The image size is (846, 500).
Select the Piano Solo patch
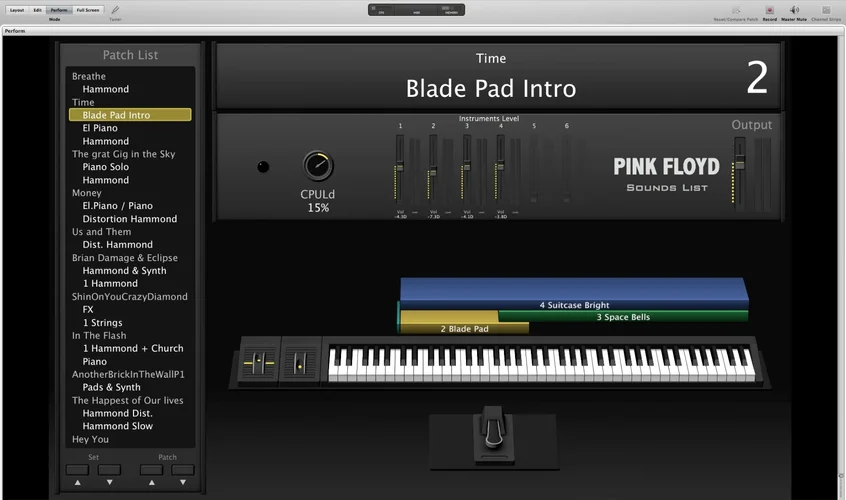[106, 167]
